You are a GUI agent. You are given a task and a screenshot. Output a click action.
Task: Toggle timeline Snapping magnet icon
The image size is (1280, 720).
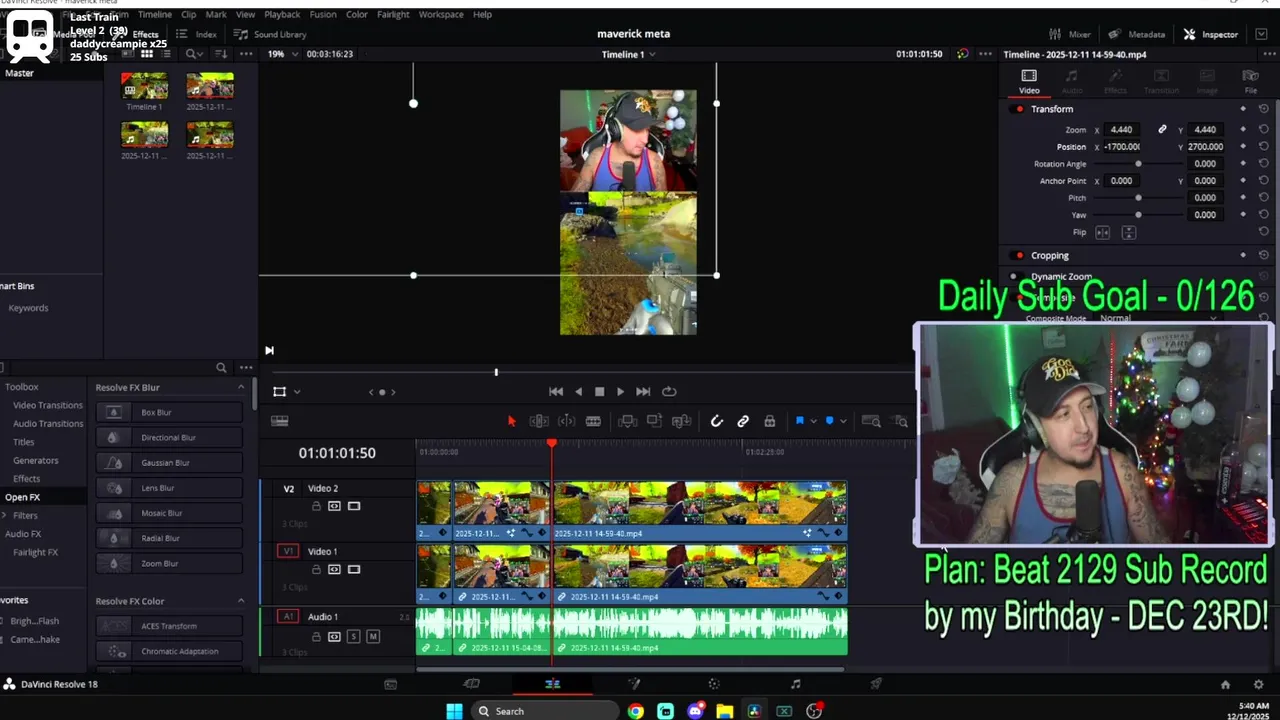click(x=716, y=421)
